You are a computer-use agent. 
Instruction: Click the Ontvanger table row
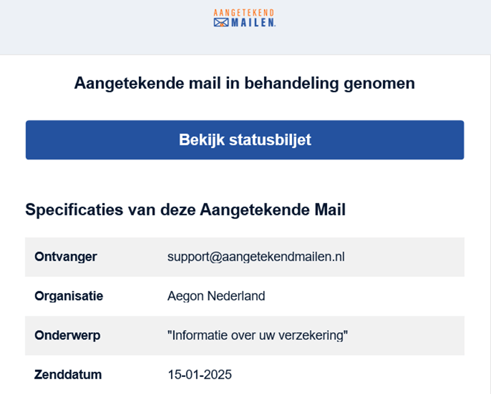[x=245, y=257]
